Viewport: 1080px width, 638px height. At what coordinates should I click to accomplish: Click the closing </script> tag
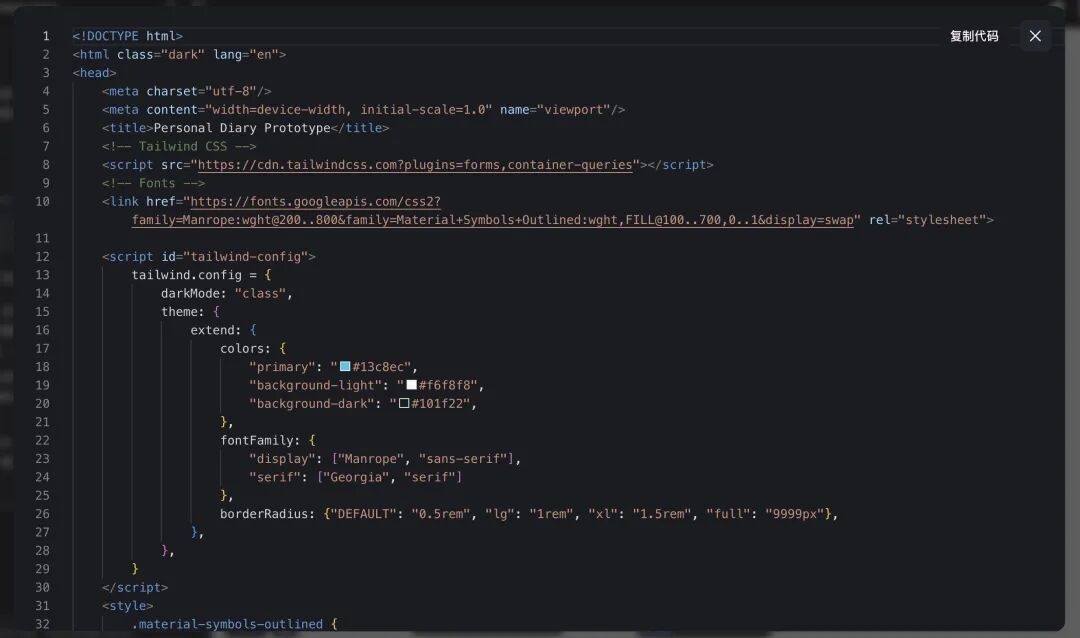point(135,587)
